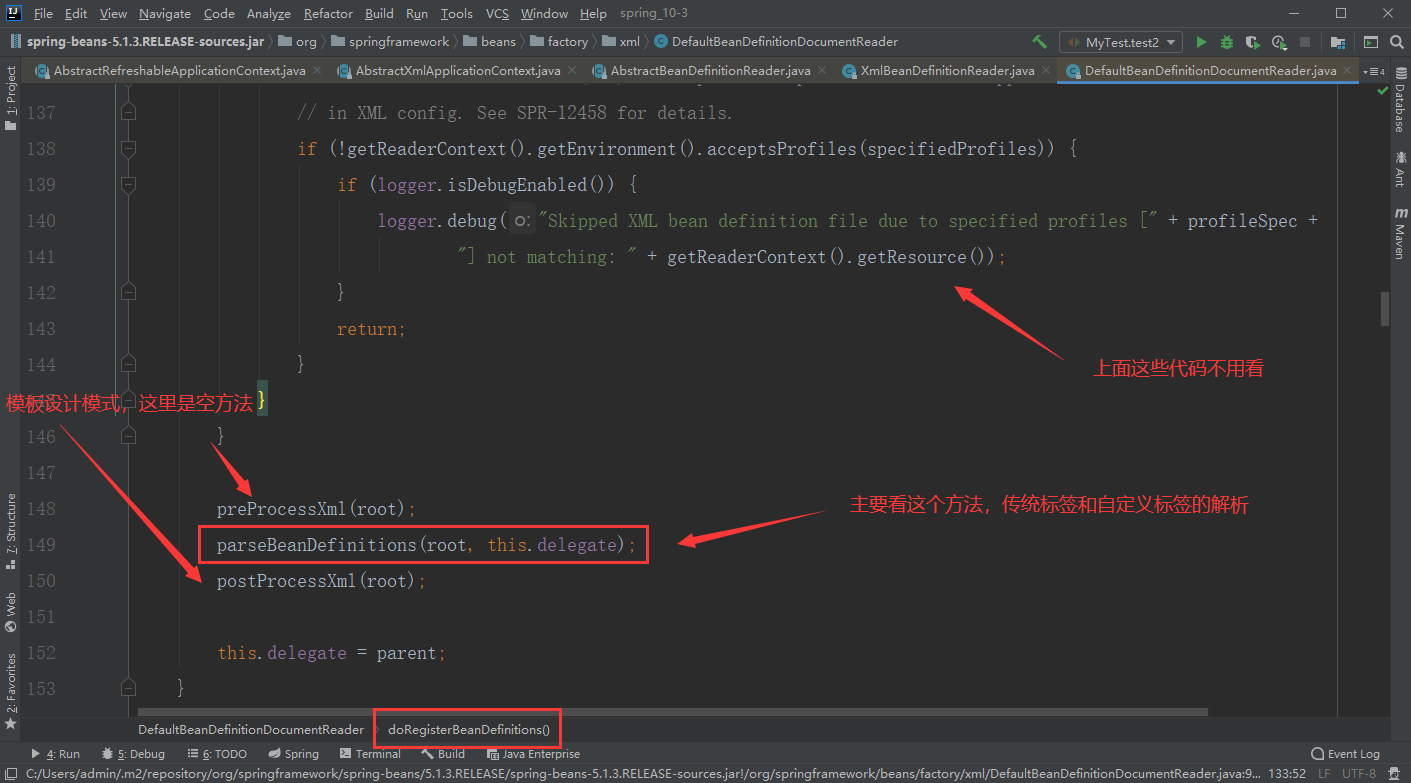Screen dimensions: 1411x783
Task: Close the DefaultBeanDefinitionDocumentReader.java tab
Action: pyautogui.click(x=1348, y=71)
